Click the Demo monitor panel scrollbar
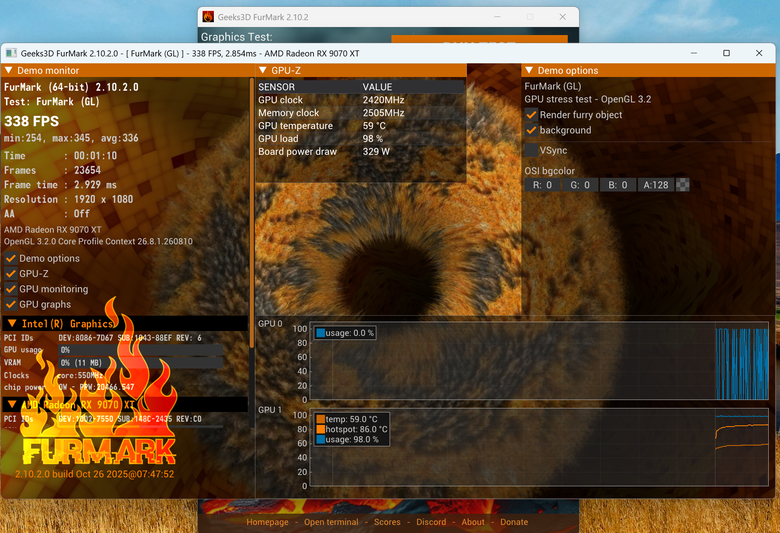This screenshot has width=780, height=533. pyautogui.click(x=252, y=213)
